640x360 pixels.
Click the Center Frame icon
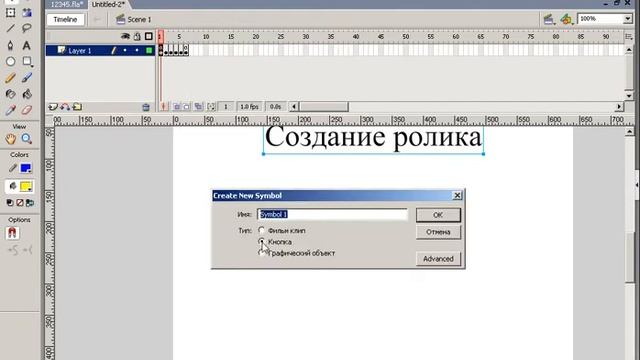click(x=164, y=107)
